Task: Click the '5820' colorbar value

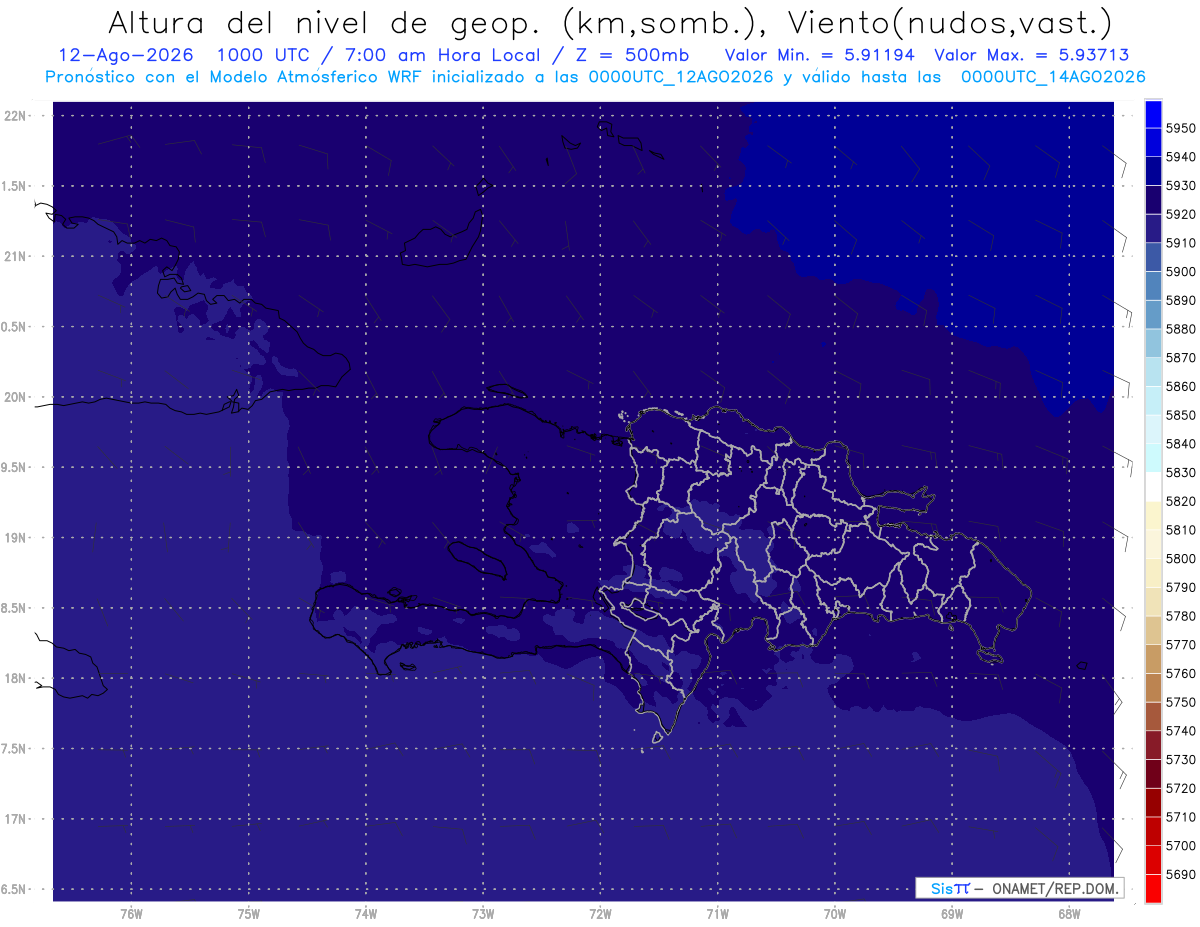Action: point(1181,501)
